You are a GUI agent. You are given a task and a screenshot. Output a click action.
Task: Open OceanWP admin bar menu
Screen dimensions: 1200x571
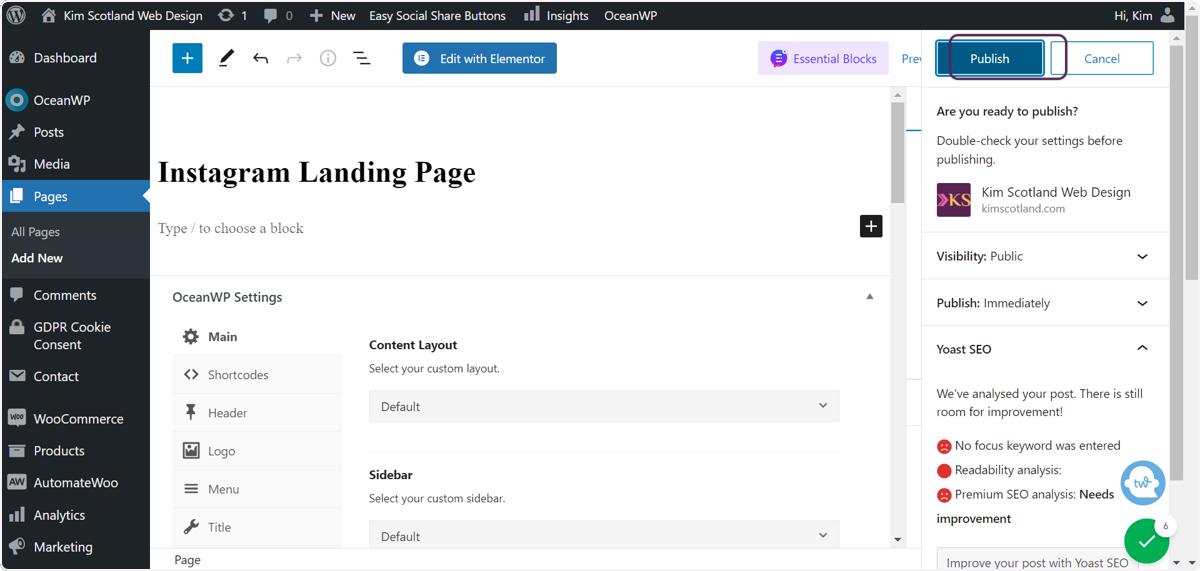(630, 15)
